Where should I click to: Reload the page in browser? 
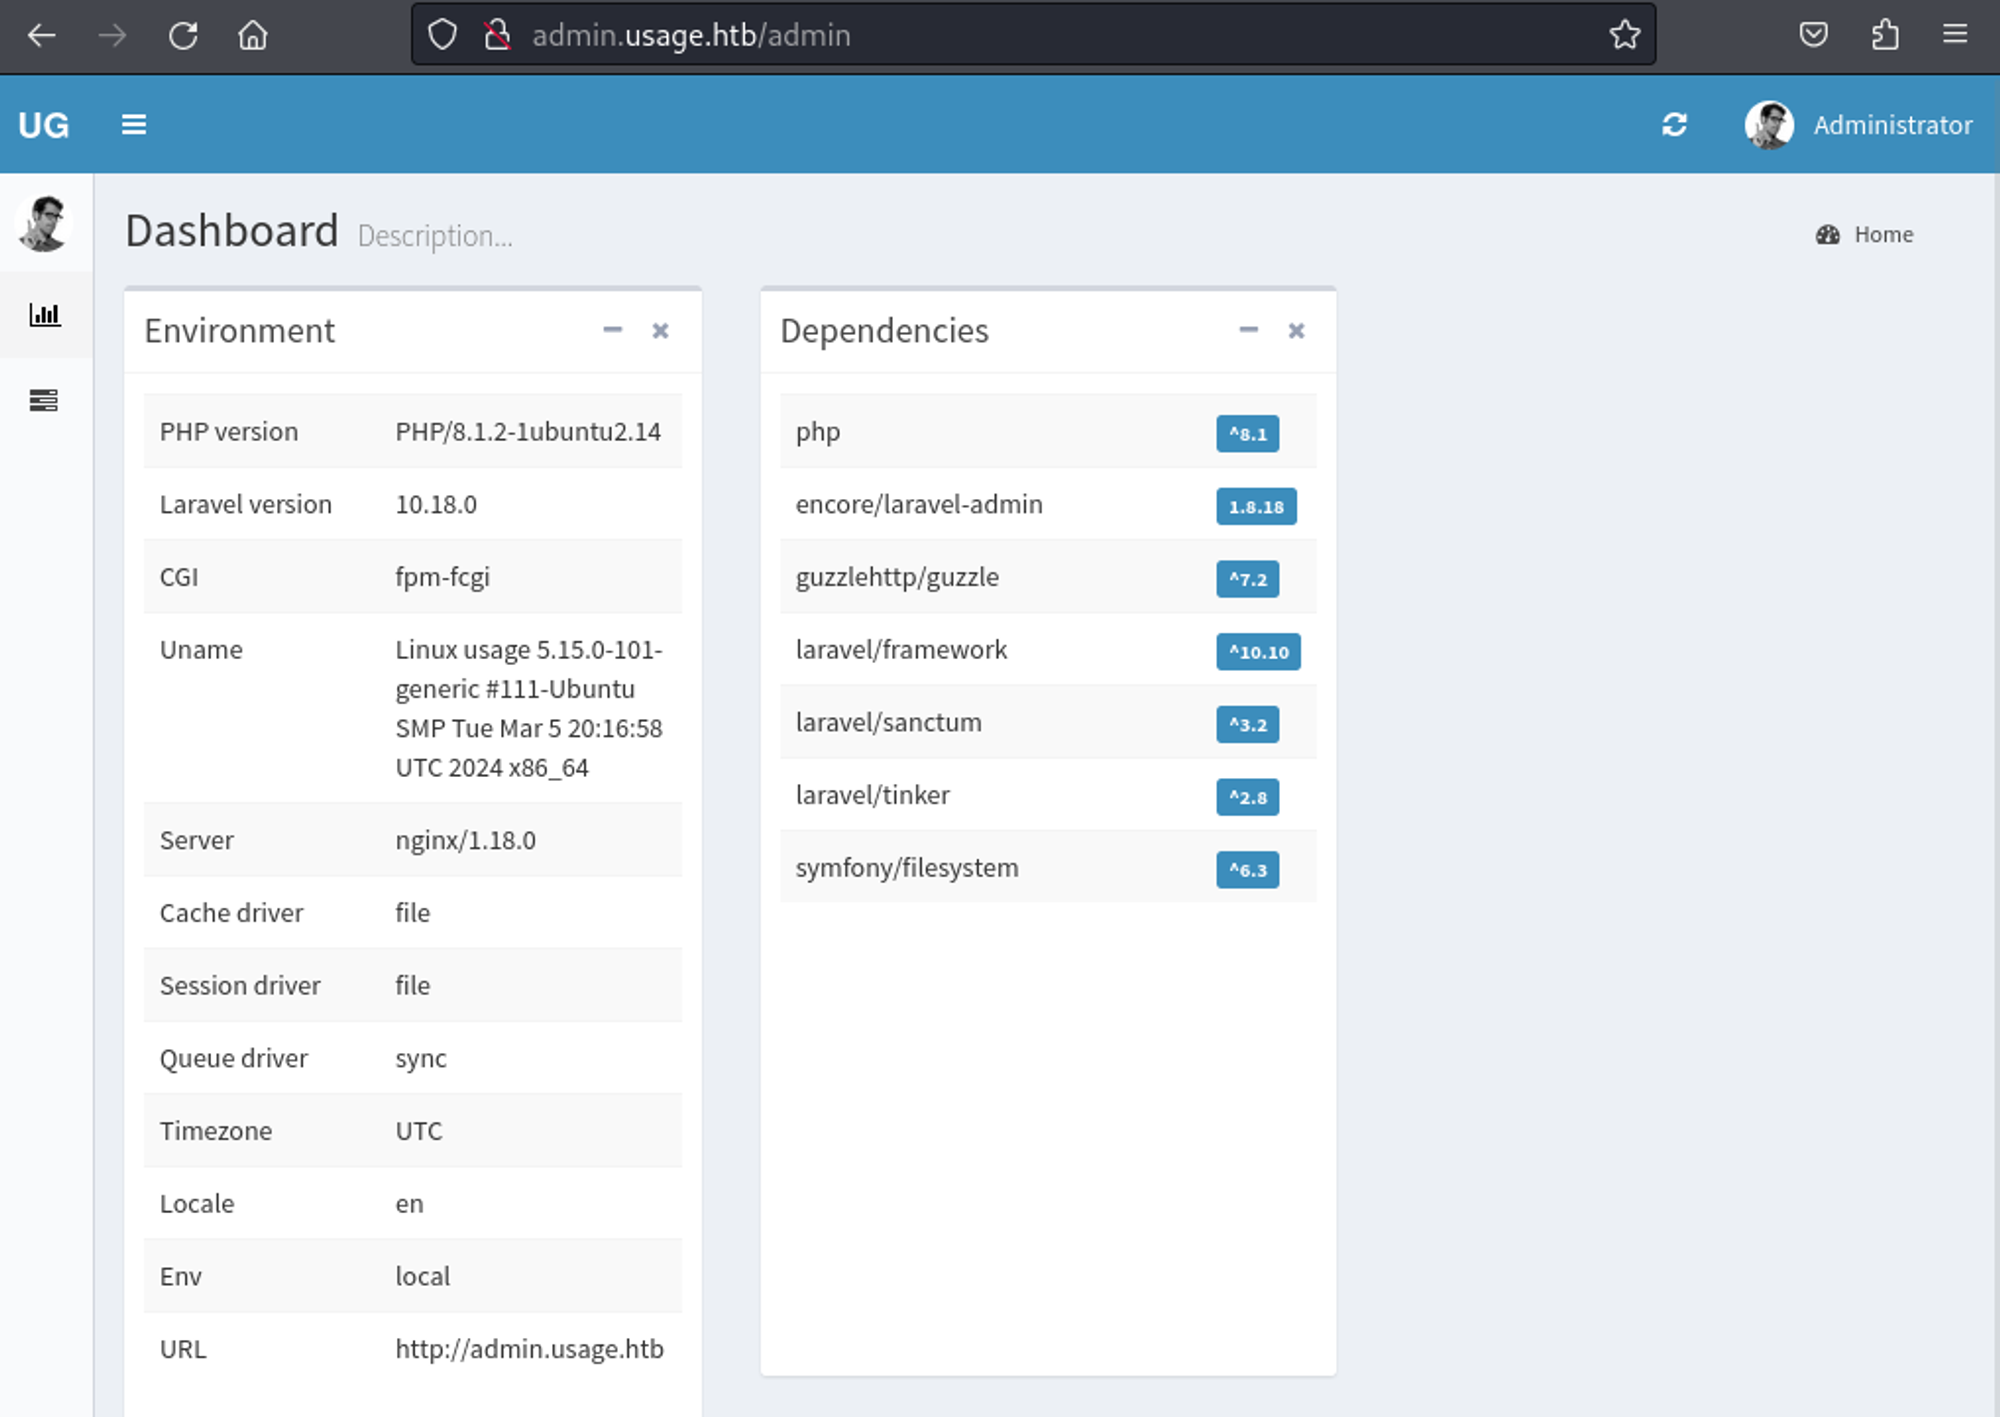coord(183,36)
